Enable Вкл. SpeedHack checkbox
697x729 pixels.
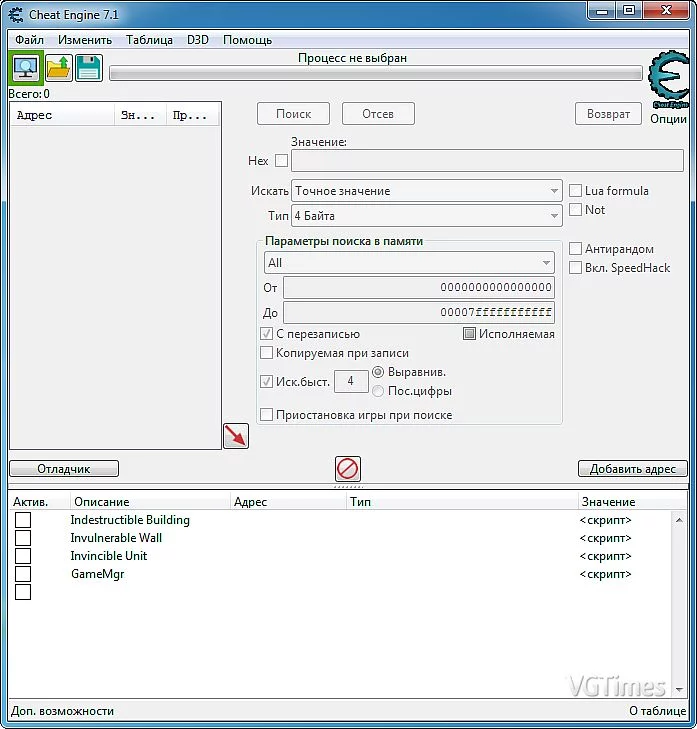pyautogui.click(x=576, y=268)
